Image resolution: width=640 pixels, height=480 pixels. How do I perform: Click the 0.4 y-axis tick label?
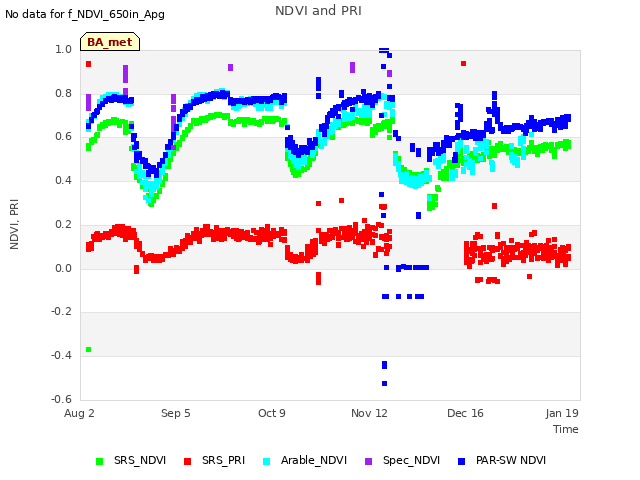pyautogui.click(x=63, y=180)
